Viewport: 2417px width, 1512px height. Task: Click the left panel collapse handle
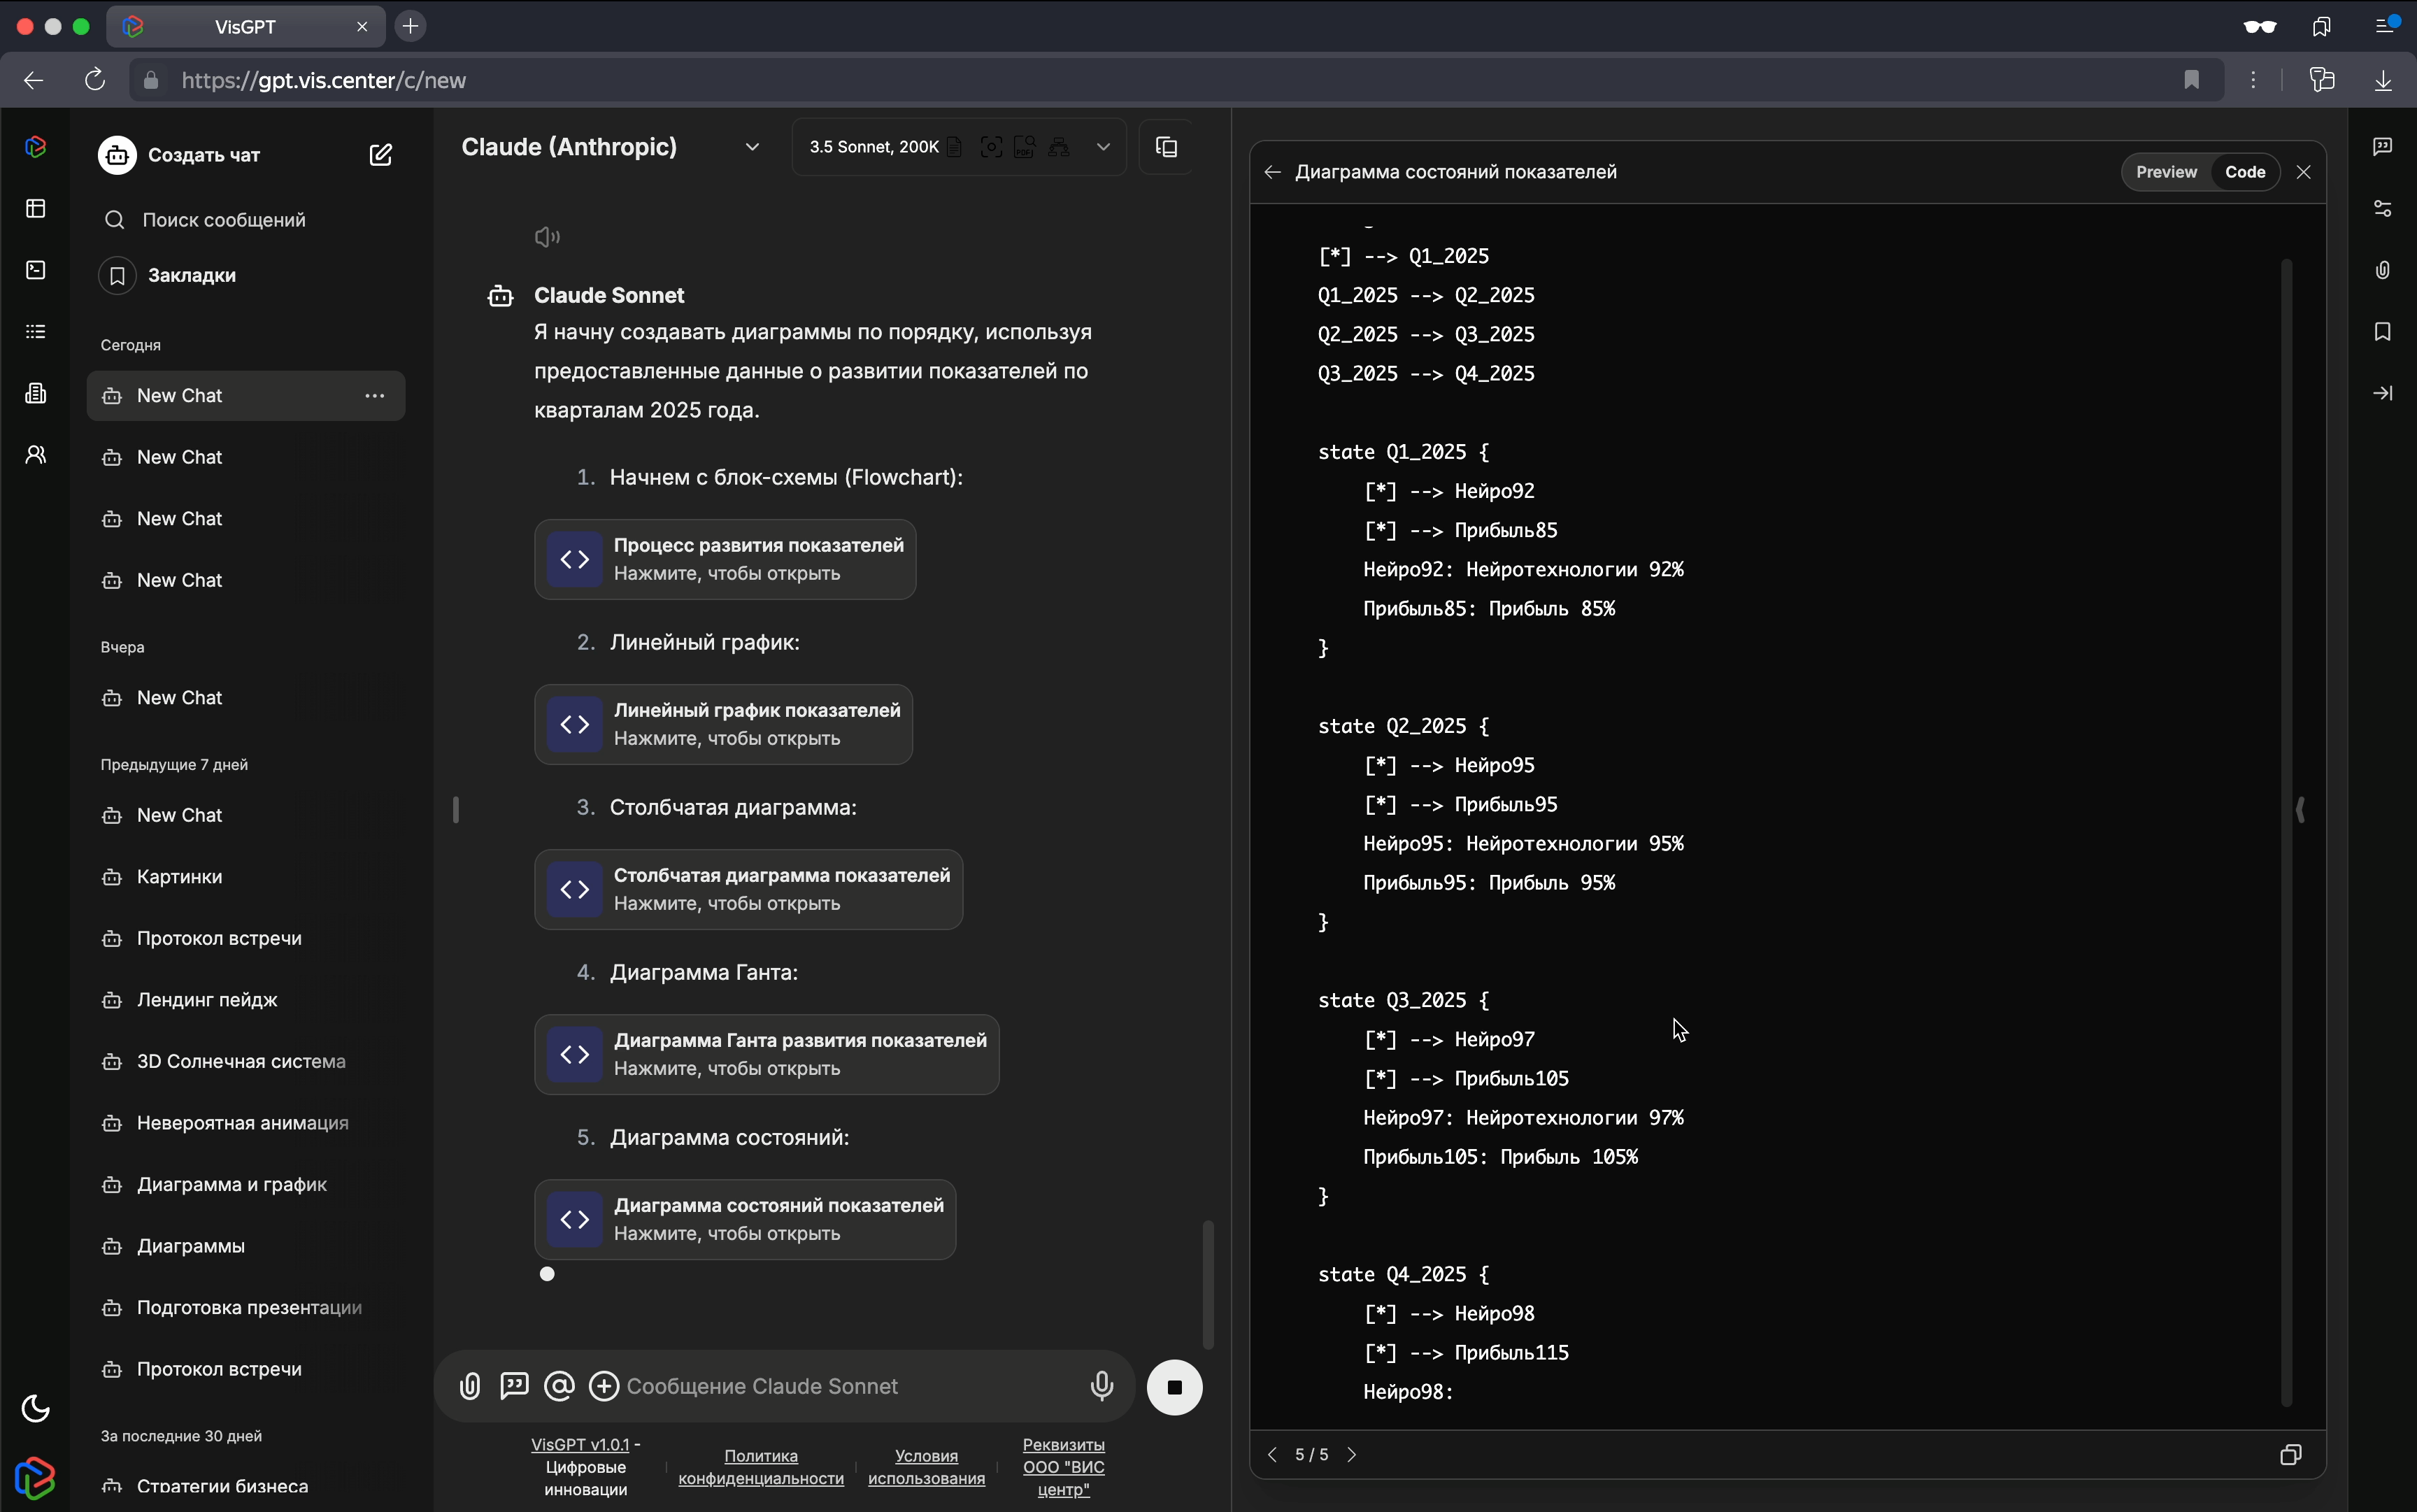(456, 809)
